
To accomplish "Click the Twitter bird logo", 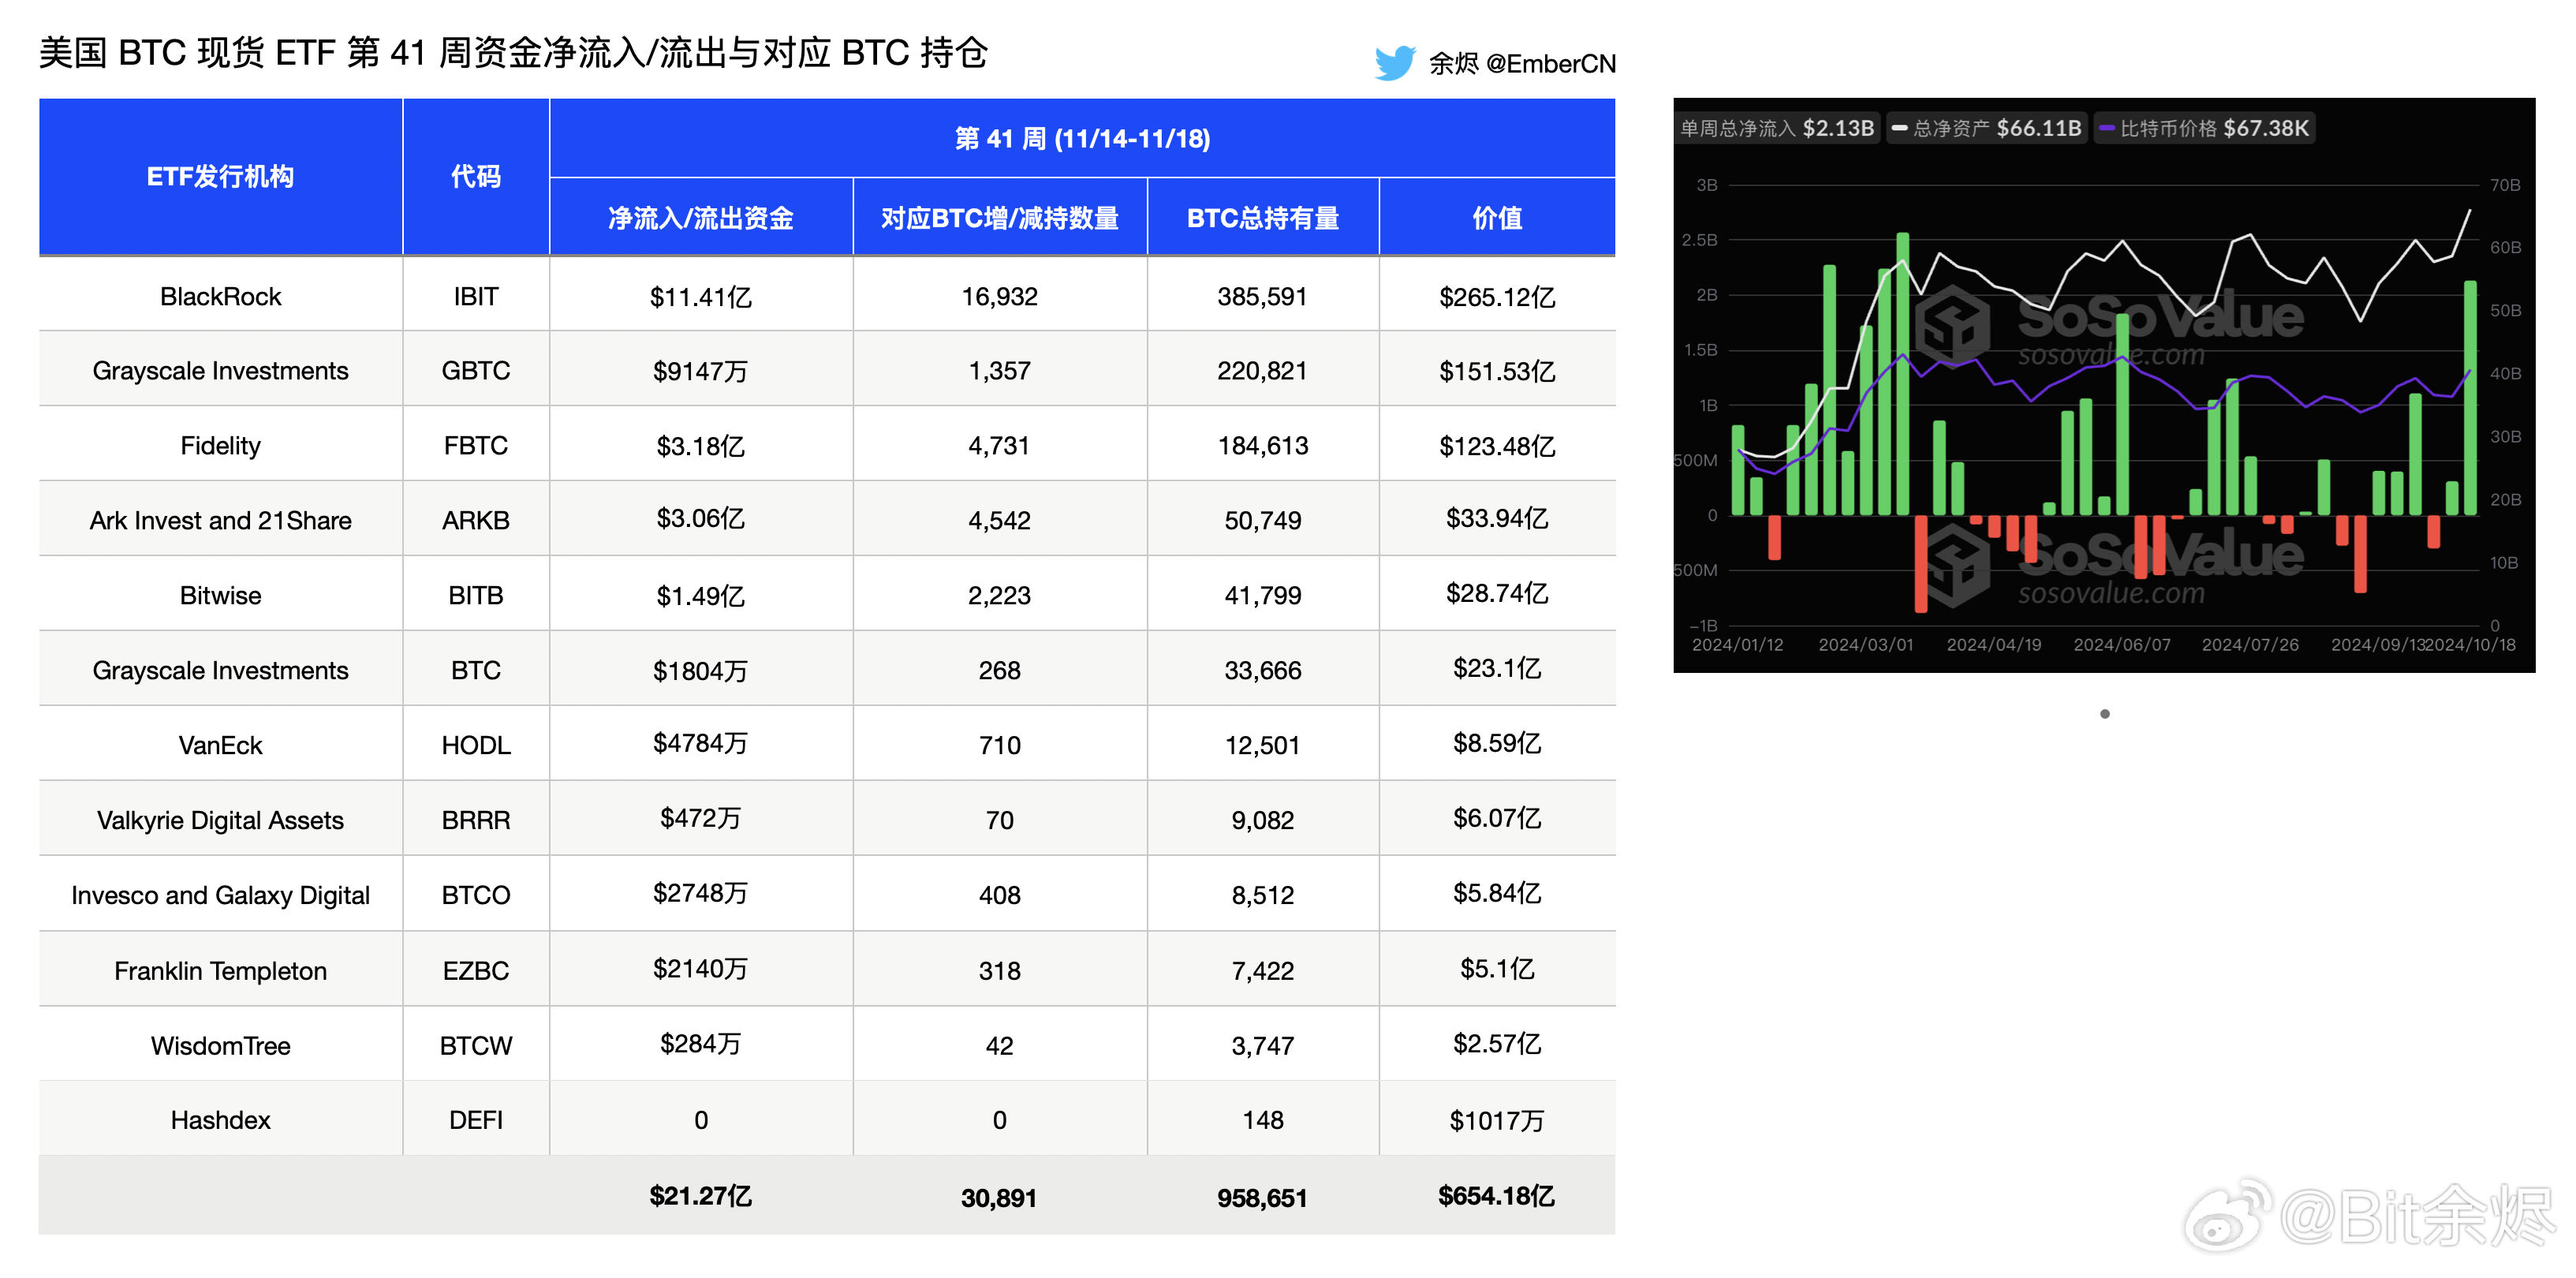I will click(1394, 63).
